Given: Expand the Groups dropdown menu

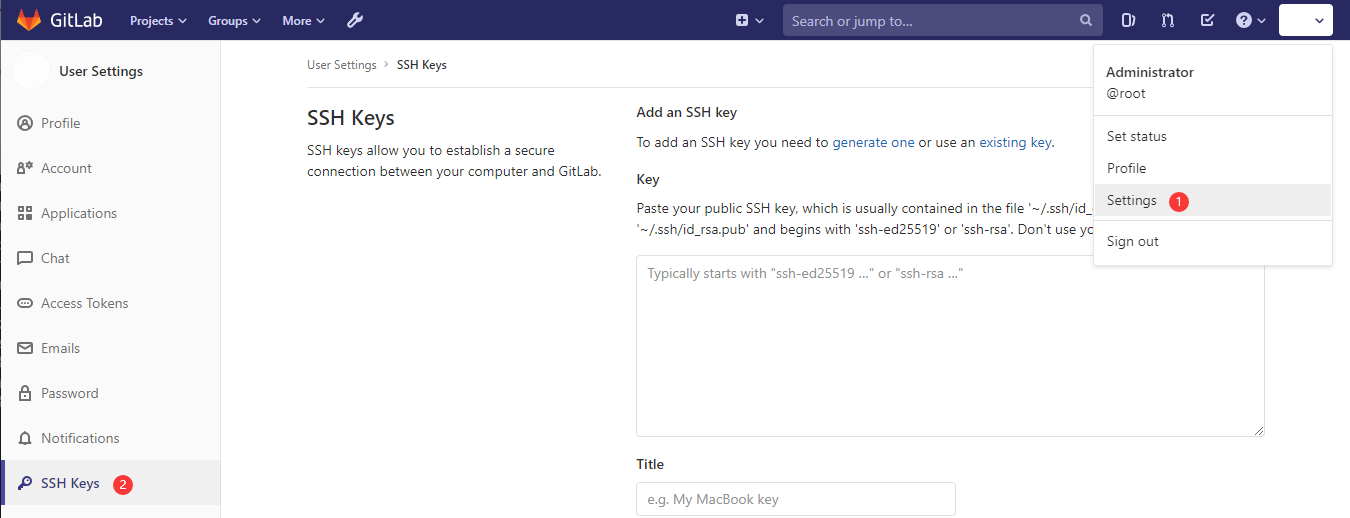Looking at the screenshot, I should [234, 20].
